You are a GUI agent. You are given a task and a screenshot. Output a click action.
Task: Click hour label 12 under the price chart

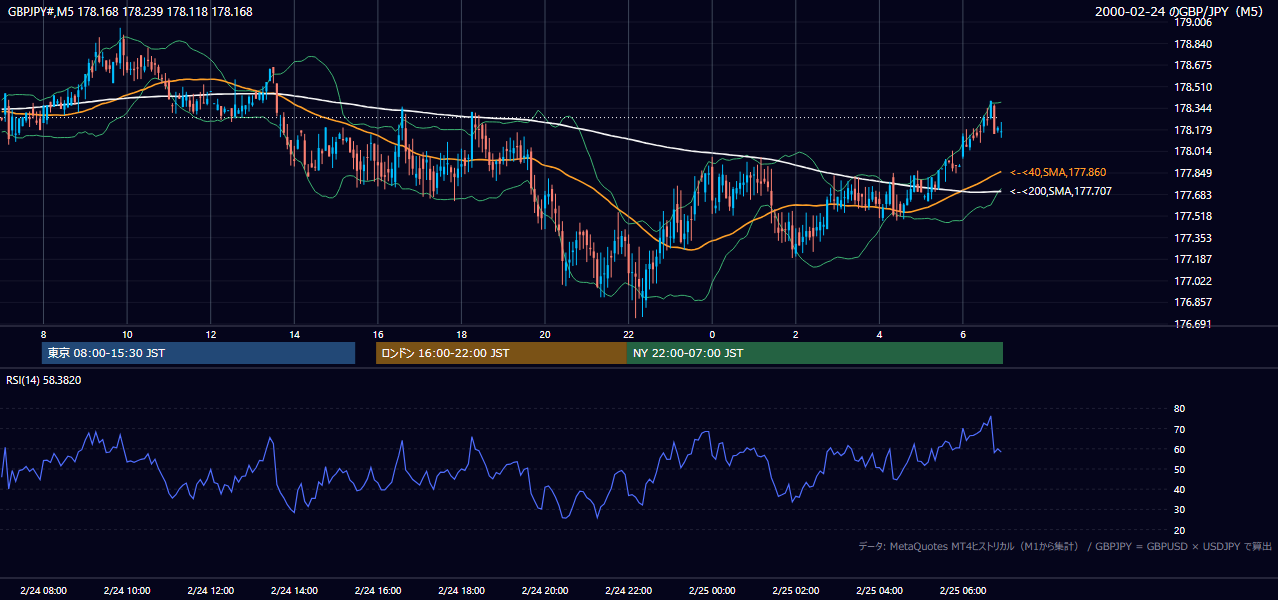tap(210, 334)
